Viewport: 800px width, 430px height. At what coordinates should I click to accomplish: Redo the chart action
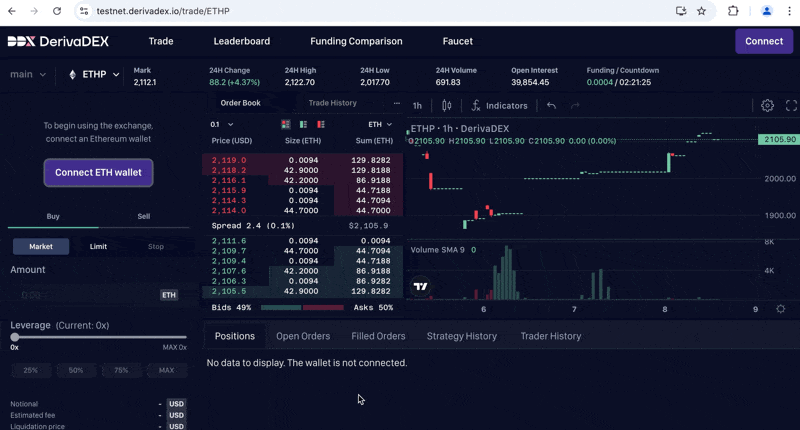[575, 106]
